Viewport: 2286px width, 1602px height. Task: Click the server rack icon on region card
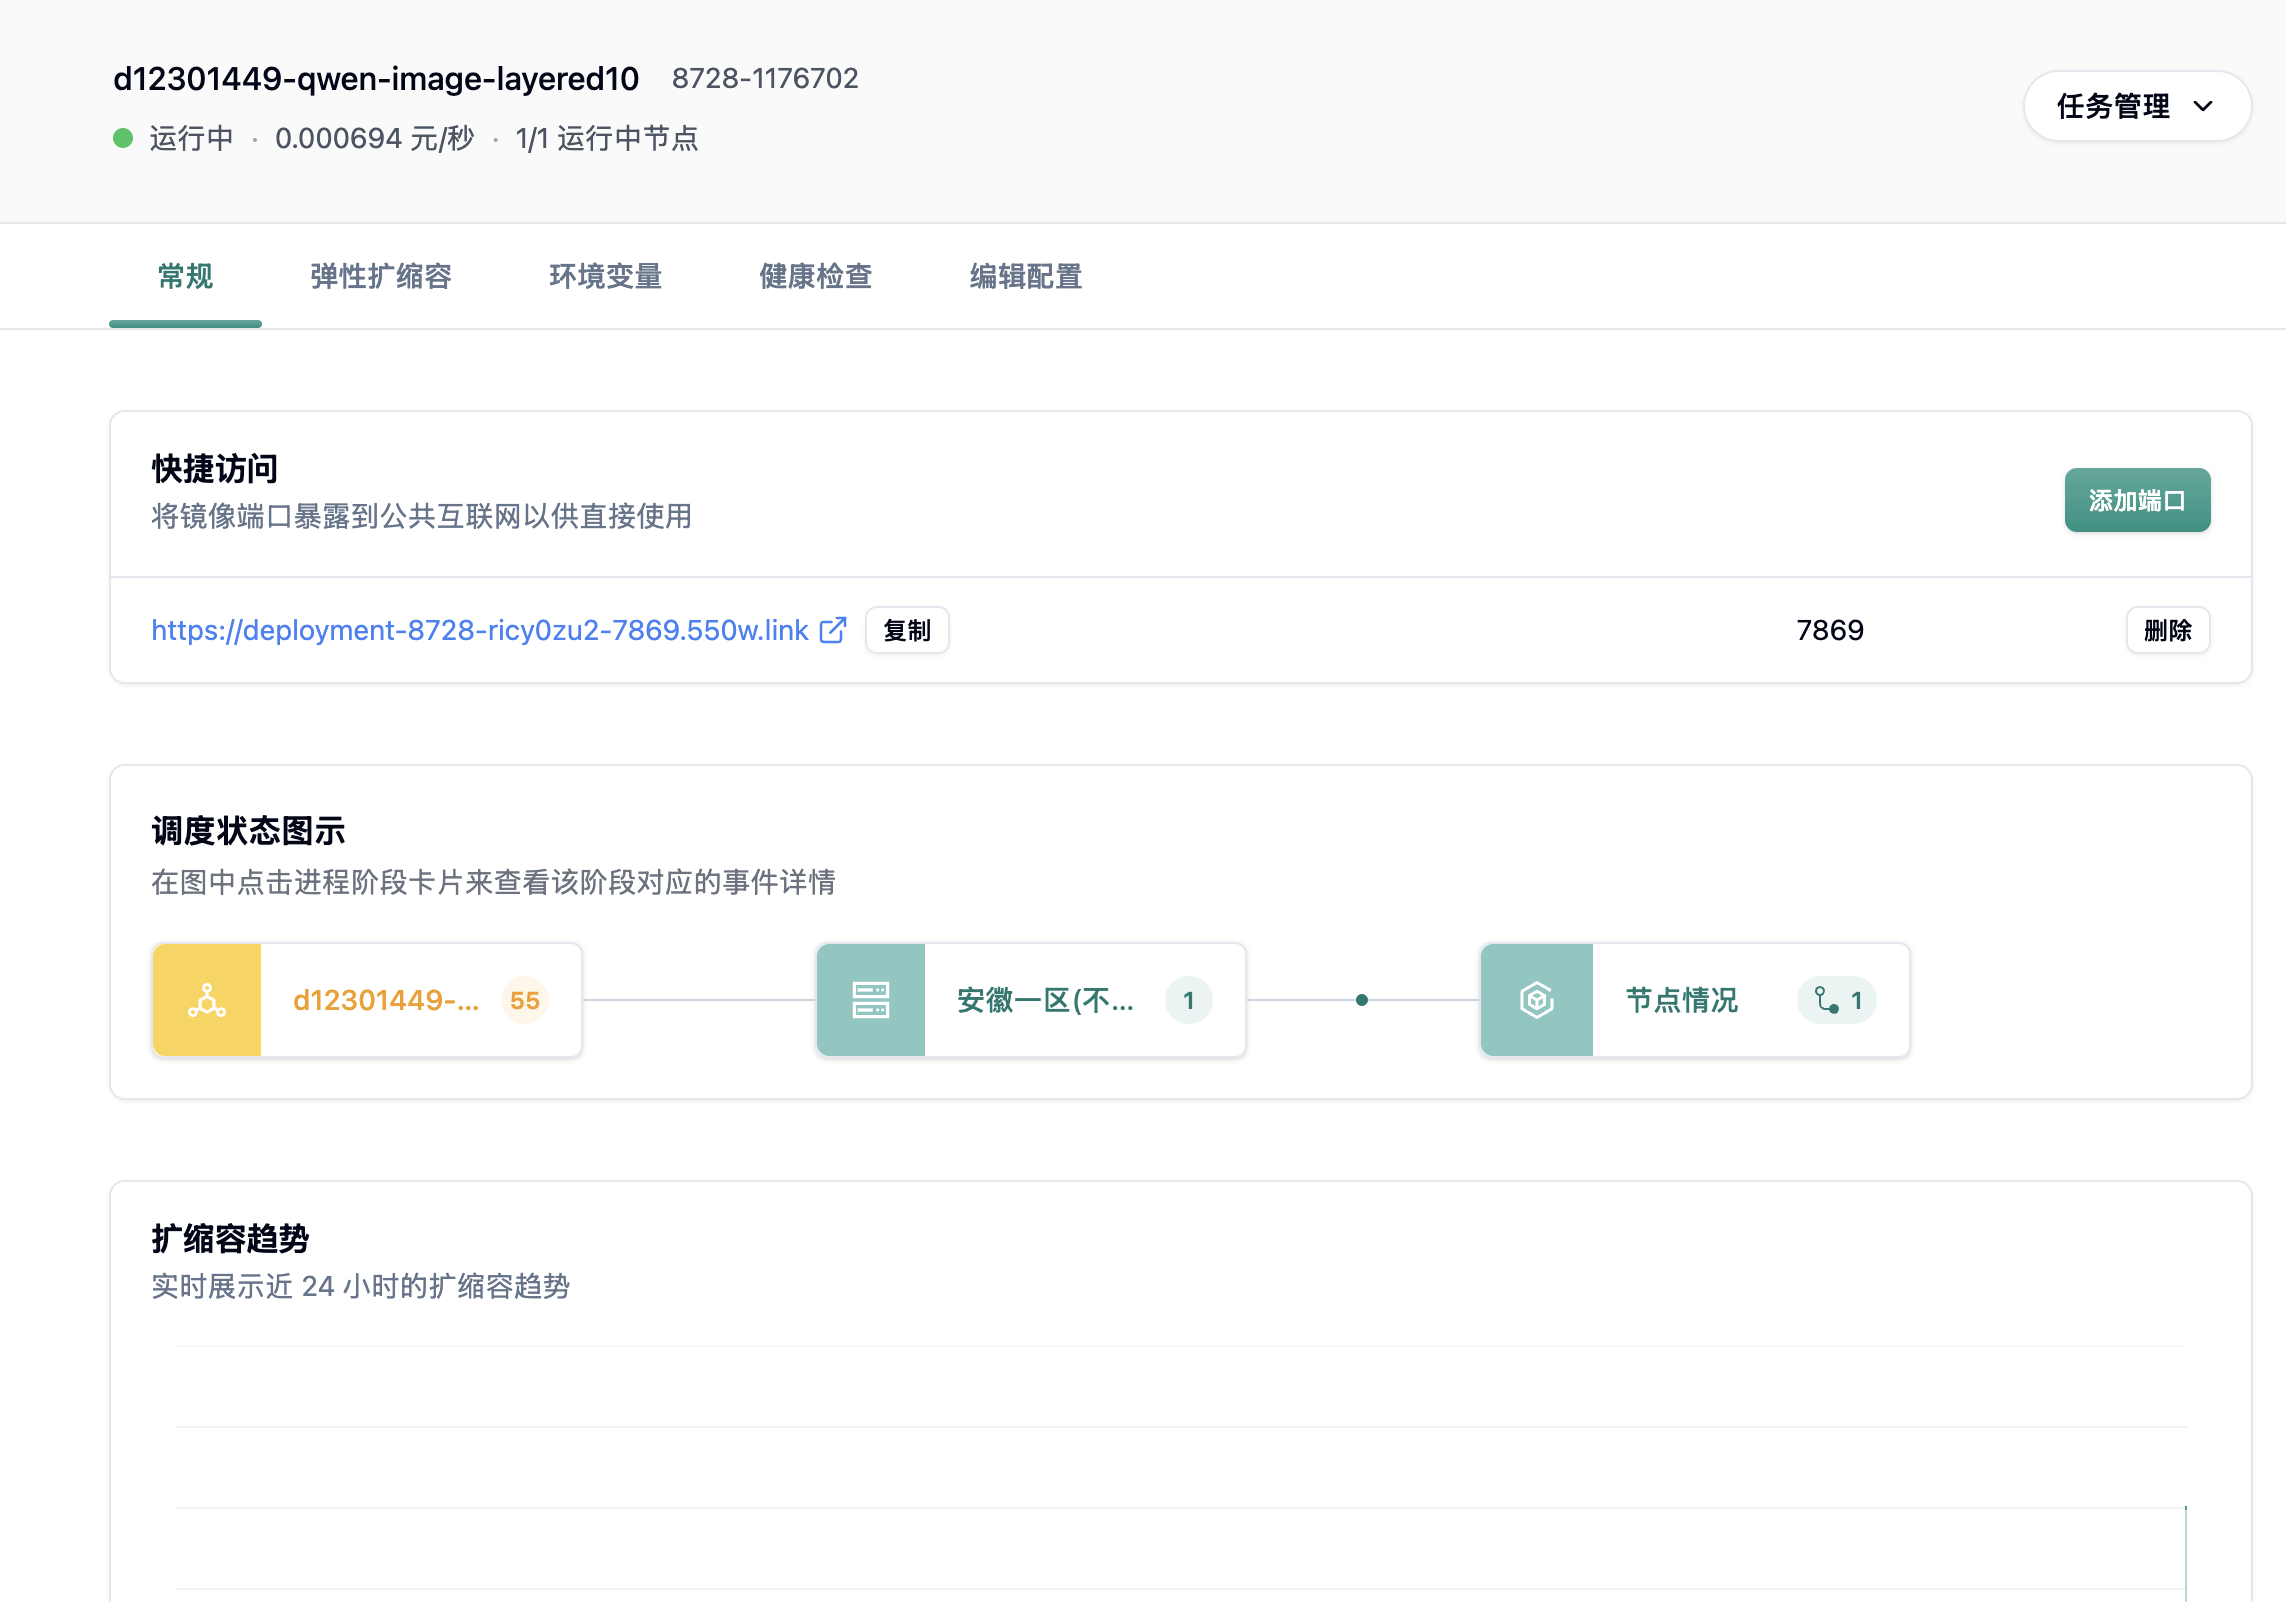(x=870, y=1000)
